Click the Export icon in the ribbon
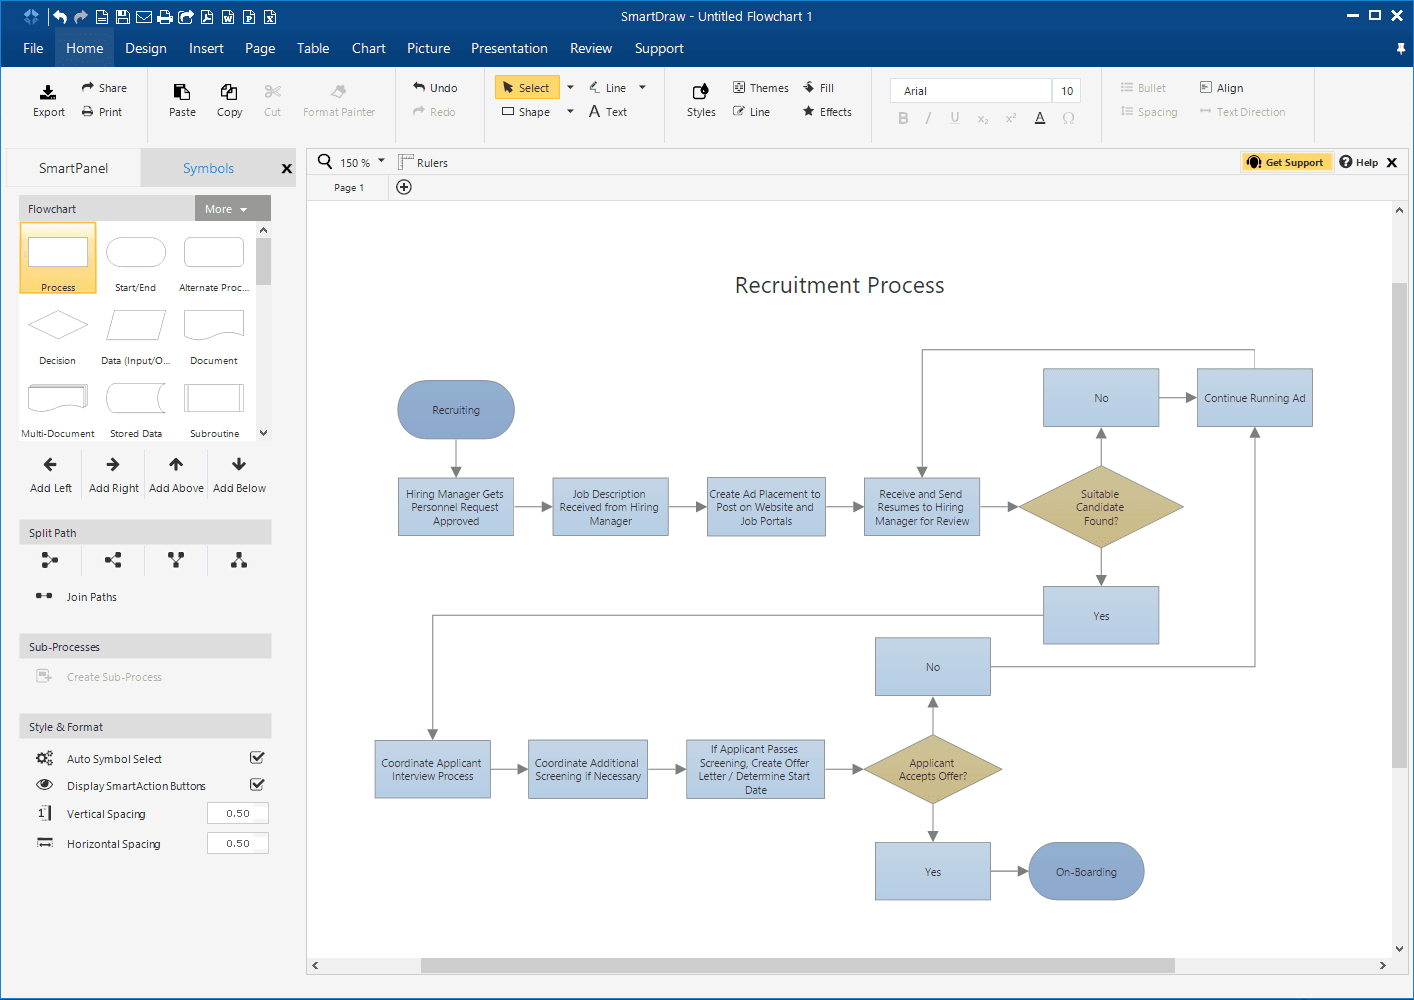Viewport: 1414px width, 1000px height. click(48, 92)
